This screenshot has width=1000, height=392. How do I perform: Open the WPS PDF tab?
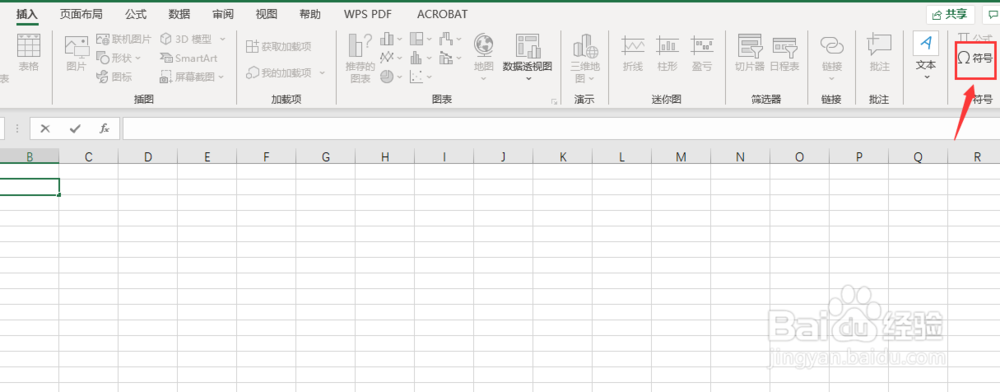click(x=368, y=14)
